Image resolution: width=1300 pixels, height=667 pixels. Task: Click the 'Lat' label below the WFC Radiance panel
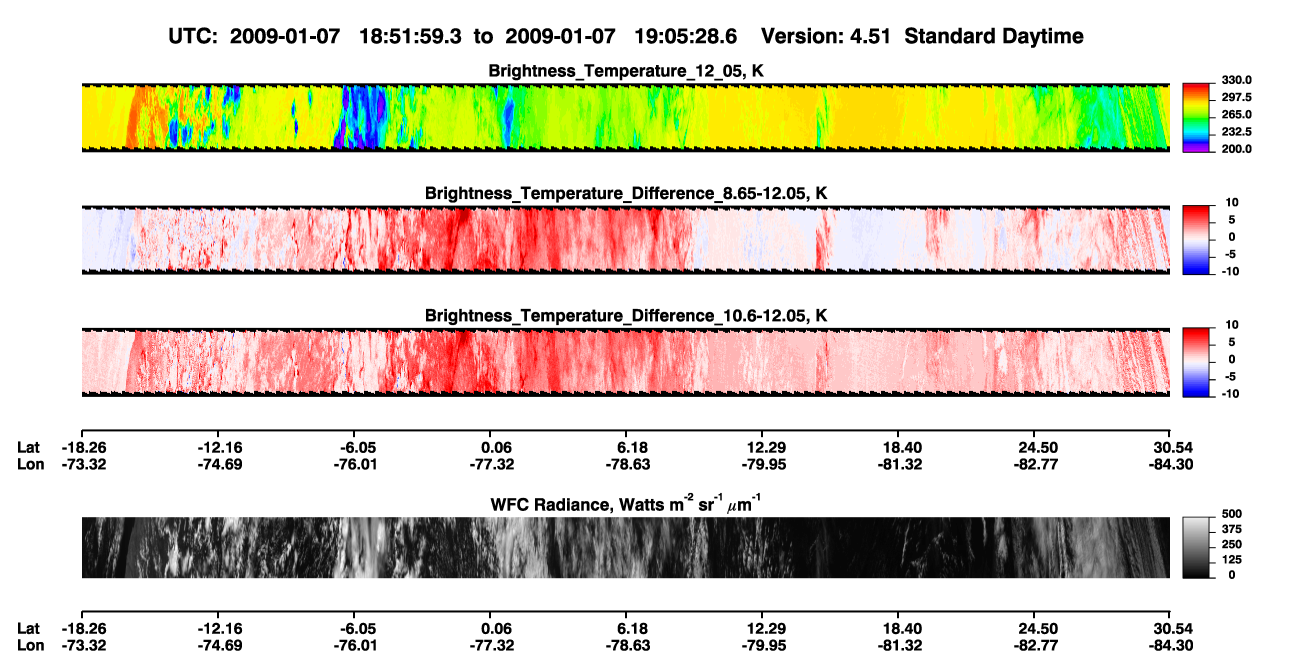coord(29,628)
